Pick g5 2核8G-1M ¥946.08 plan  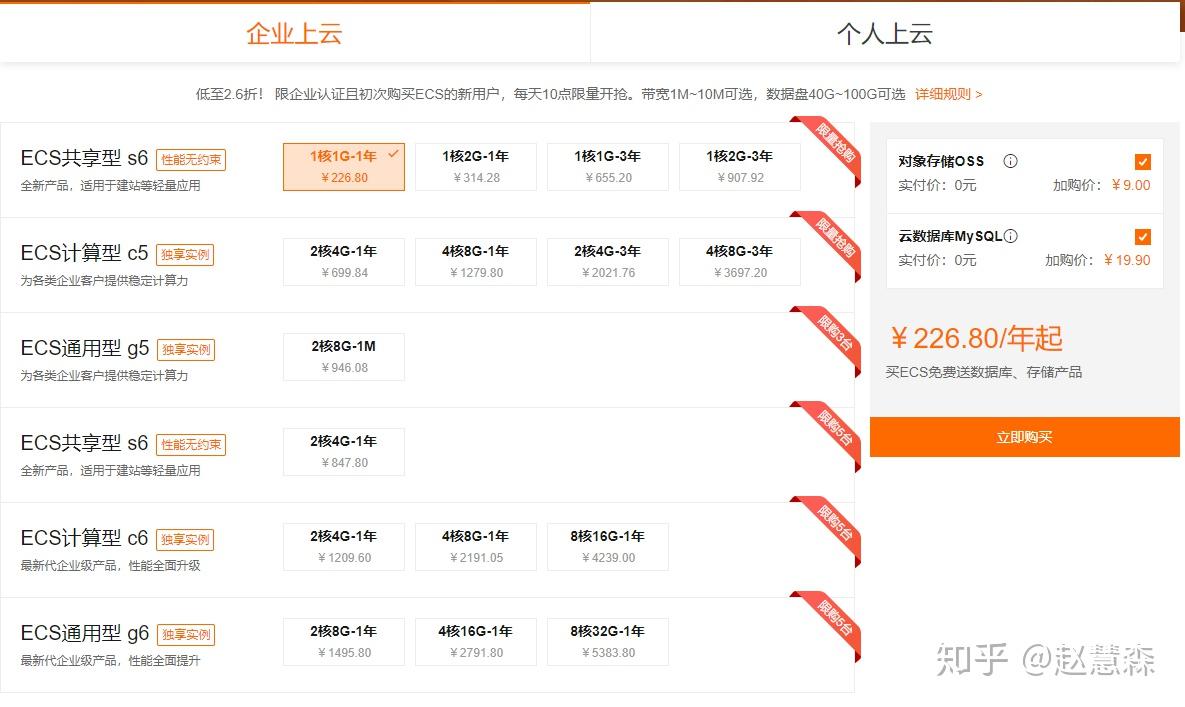tap(344, 357)
